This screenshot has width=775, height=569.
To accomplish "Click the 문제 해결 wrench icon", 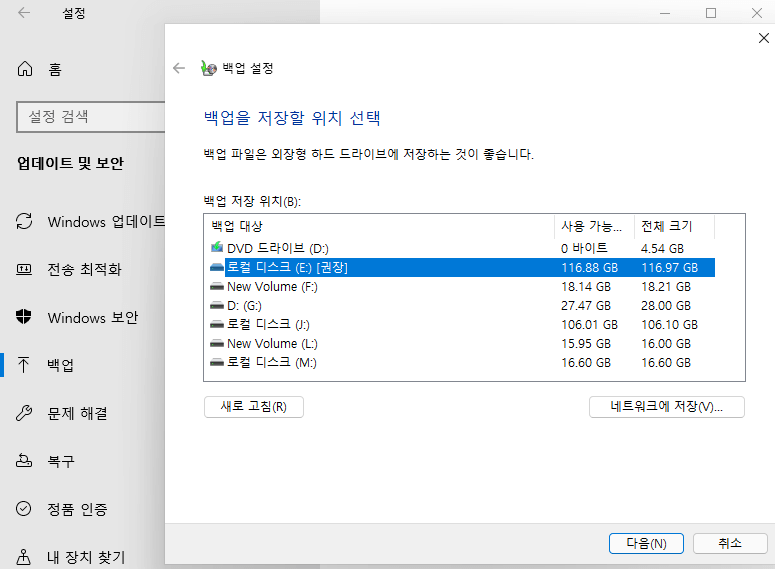I will click(24, 413).
